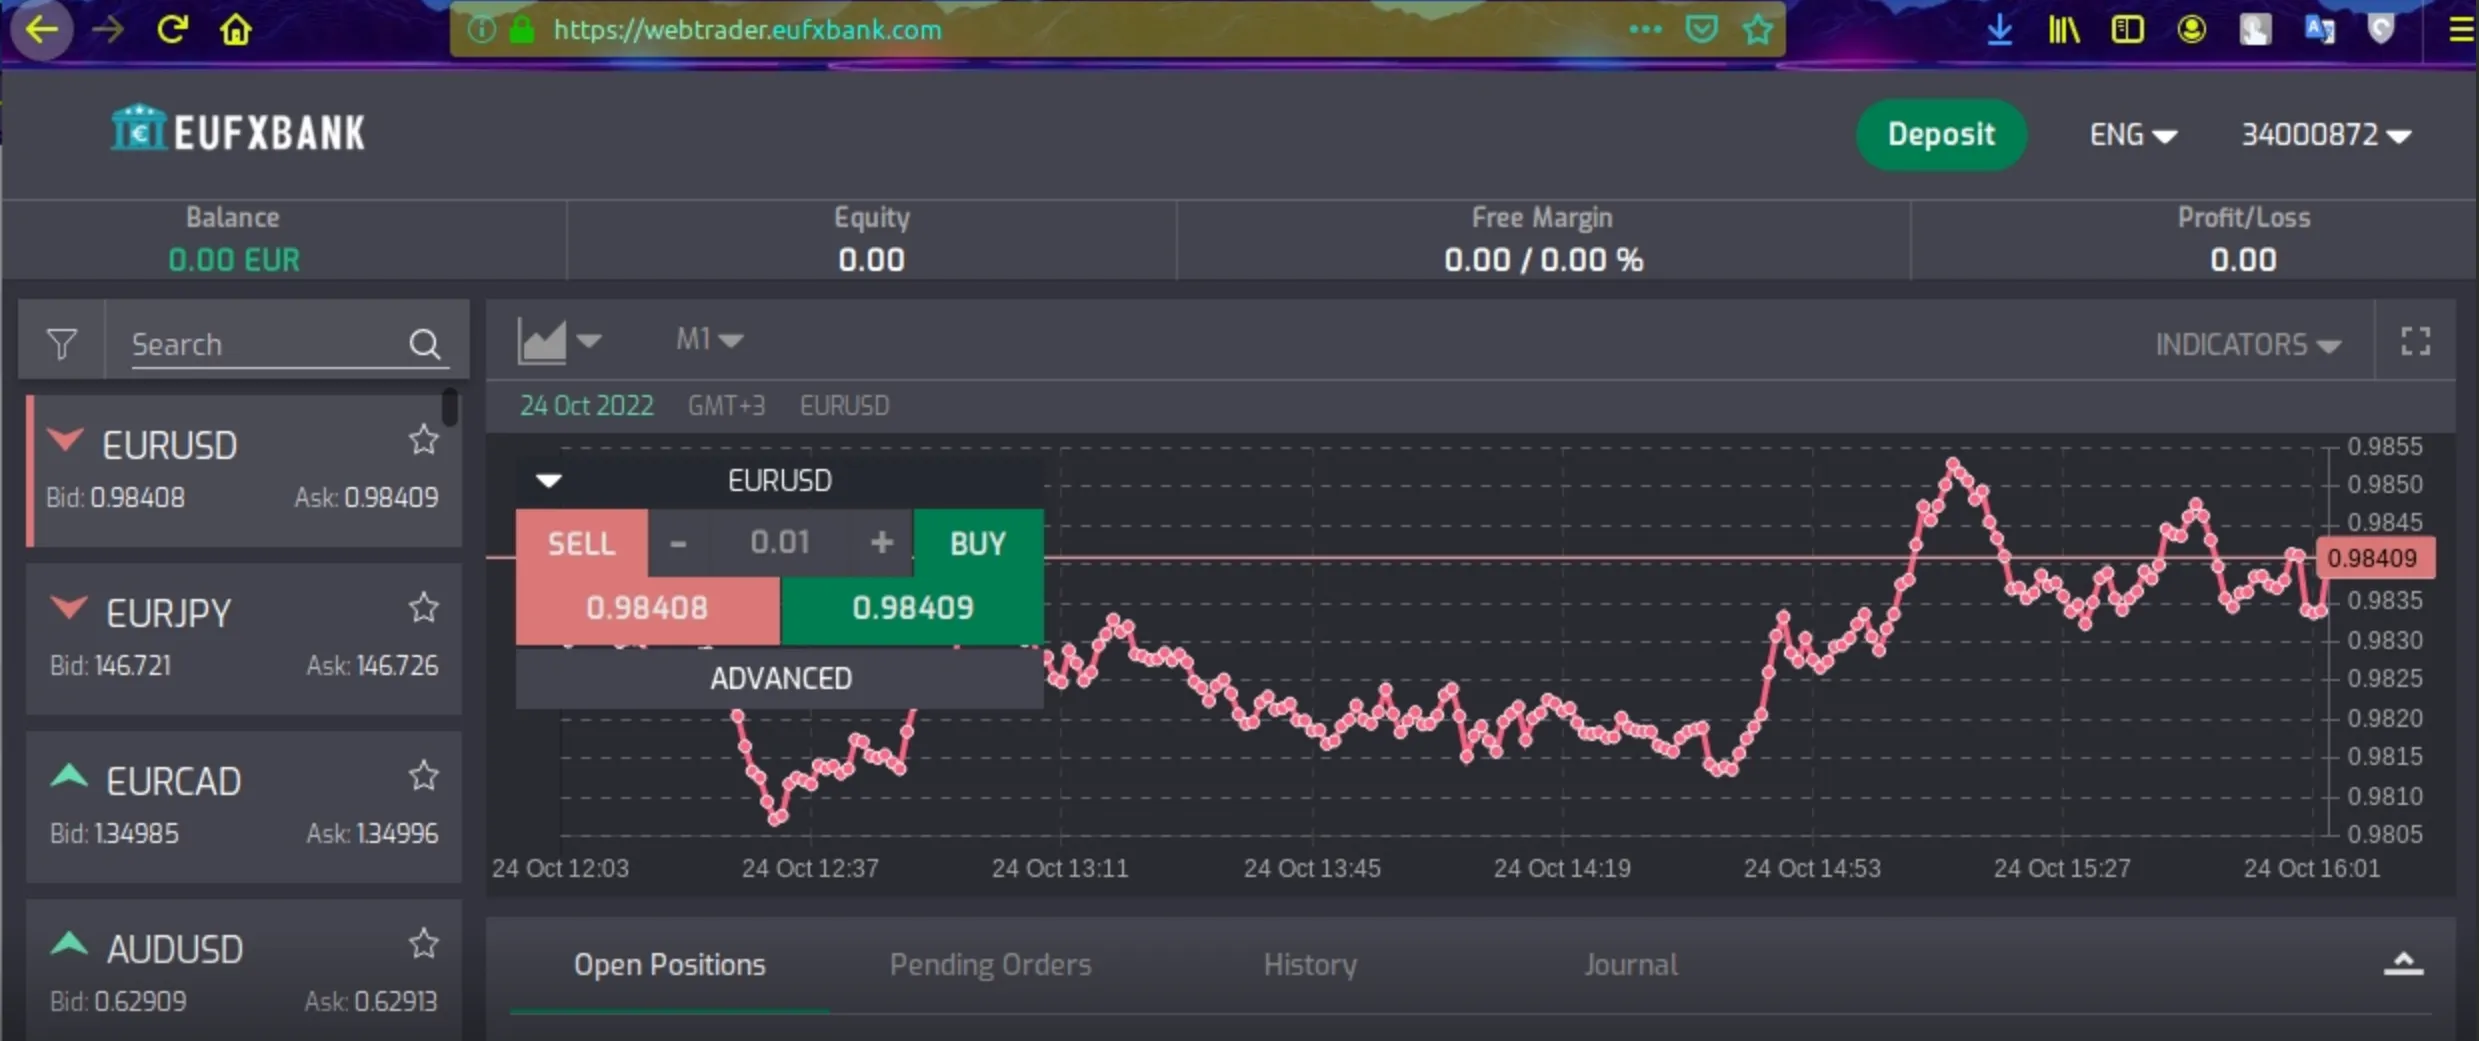Favorite AUDUSD with its star
The image size is (2479, 1041).
(x=424, y=944)
